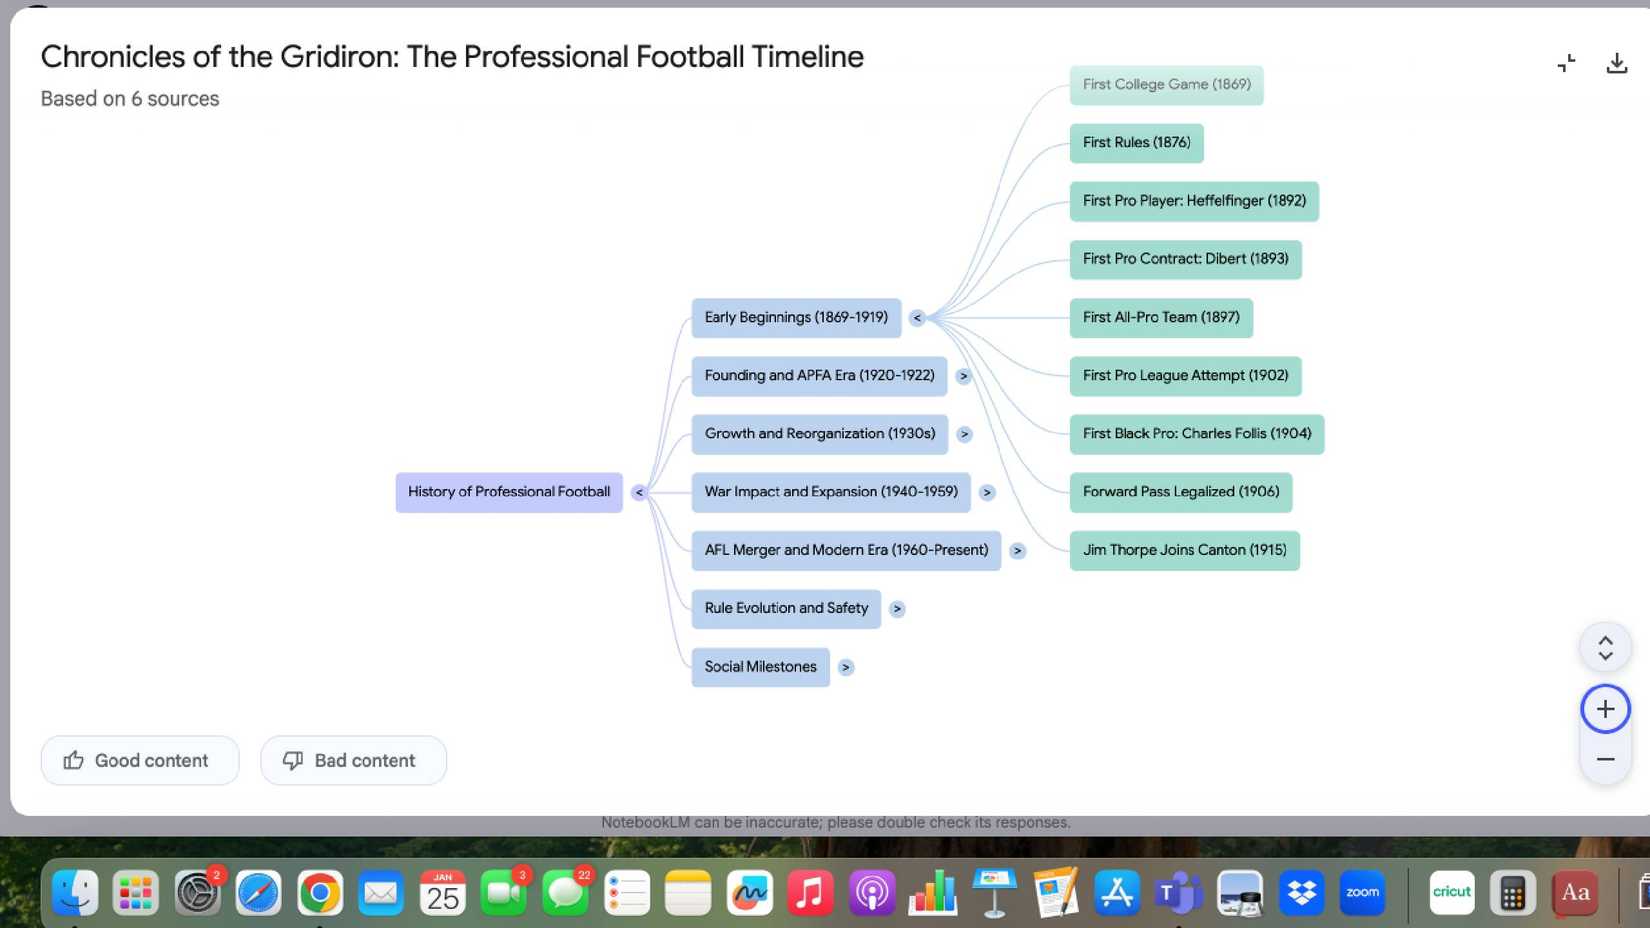The width and height of the screenshot is (1650, 928).
Task: Select the First College Game (1869) node
Action: coord(1166,85)
